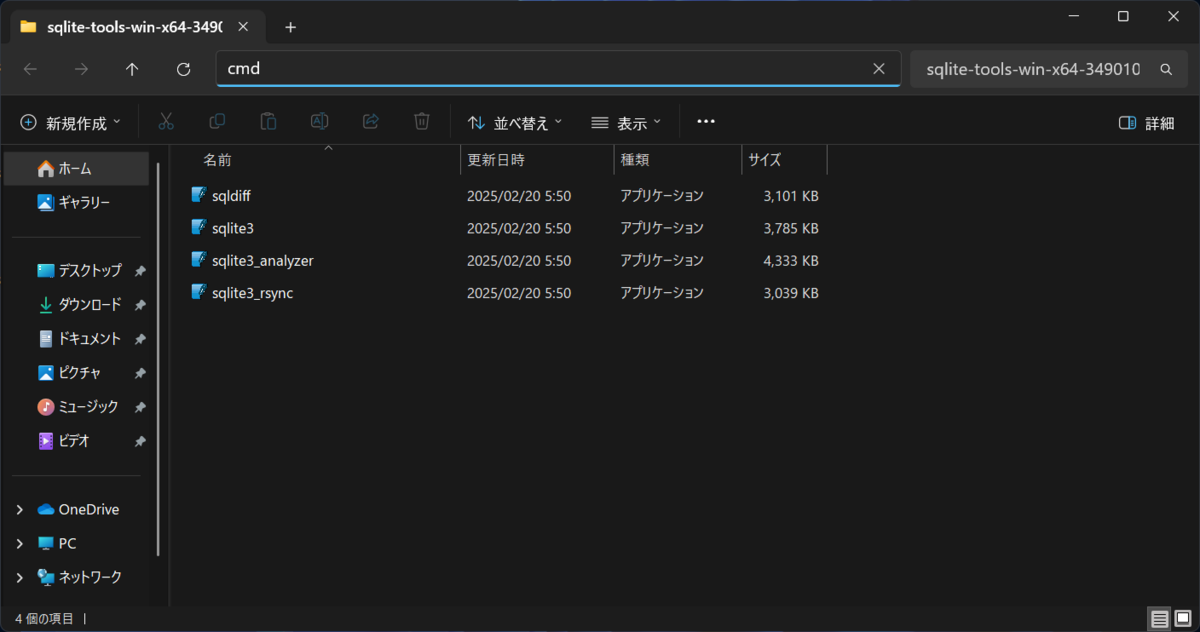
Task: Select ホーム in the navigation pane
Action: pyautogui.click(x=78, y=169)
